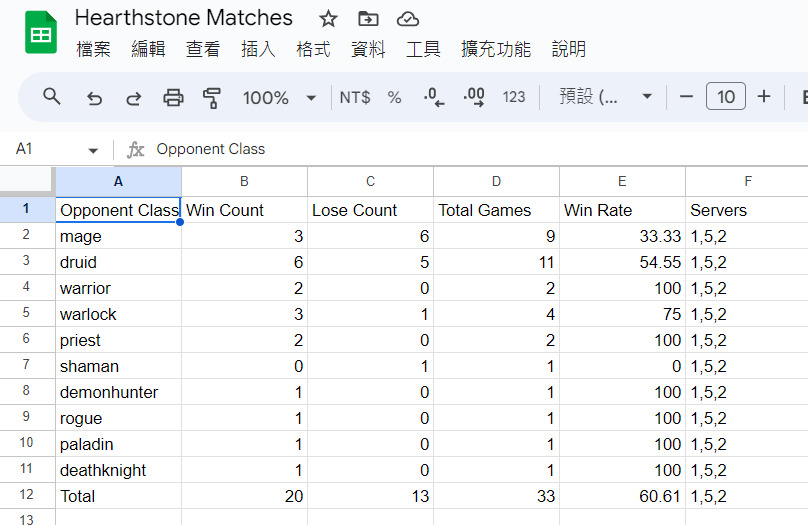The height and width of the screenshot is (525, 808).
Task: Click the Servers header cell
Action: pos(747,210)
